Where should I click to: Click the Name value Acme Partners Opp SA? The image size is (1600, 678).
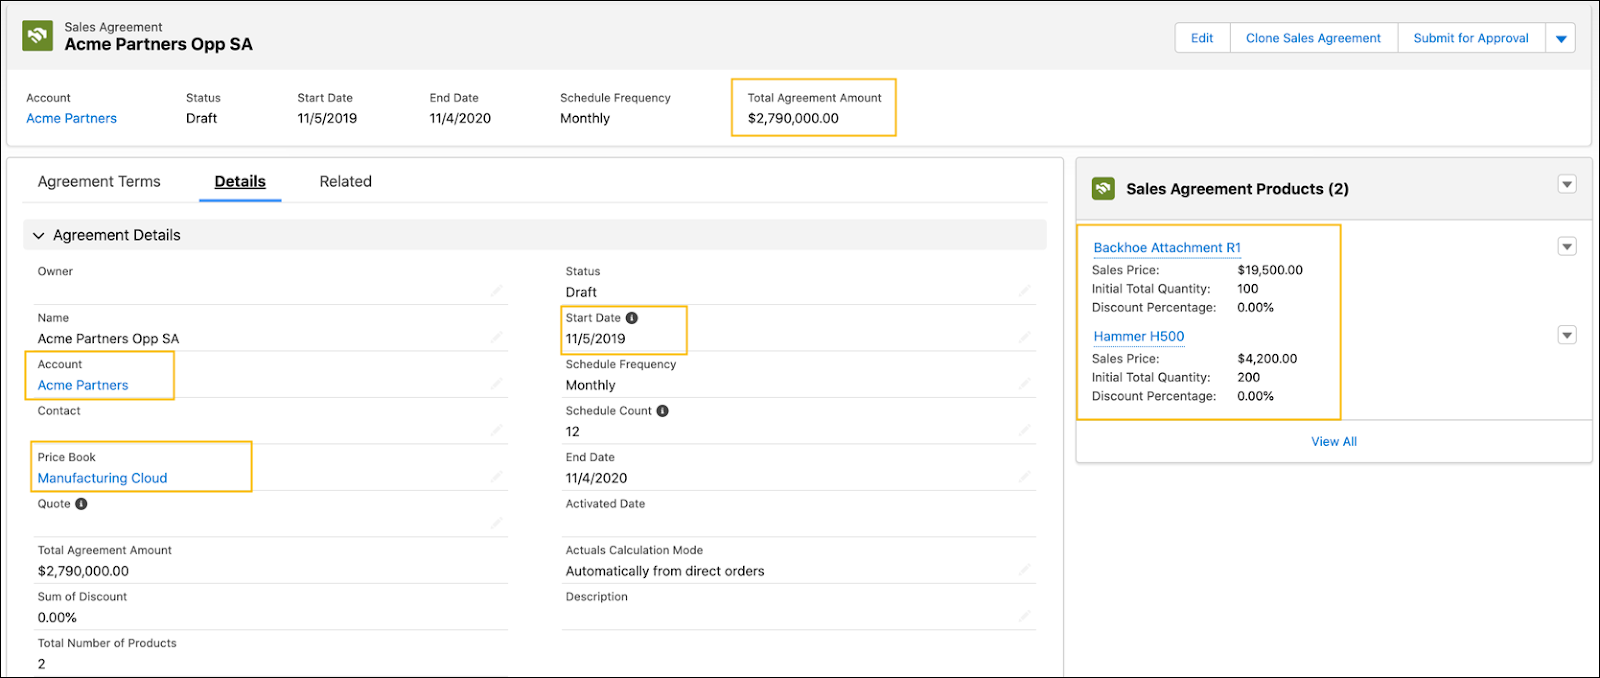(x=108, y=339)
